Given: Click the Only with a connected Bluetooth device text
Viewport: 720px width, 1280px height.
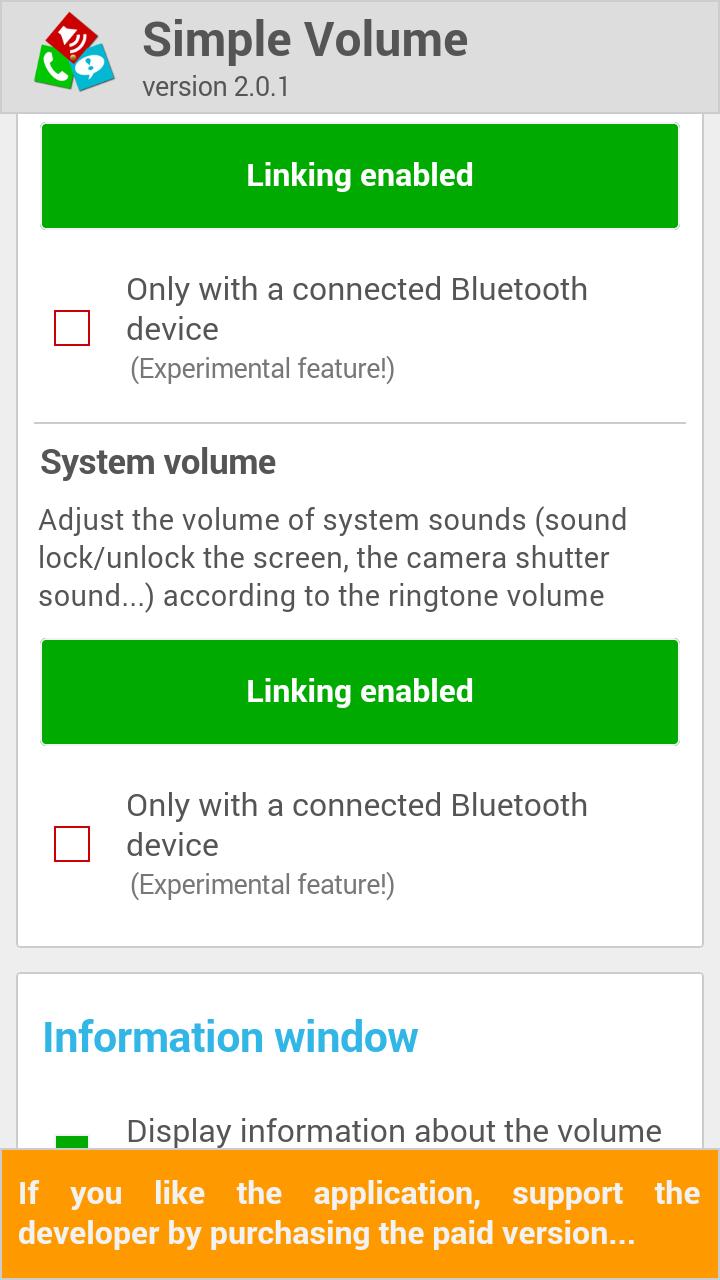Looking at the screenshot, I should pos(357,308).
